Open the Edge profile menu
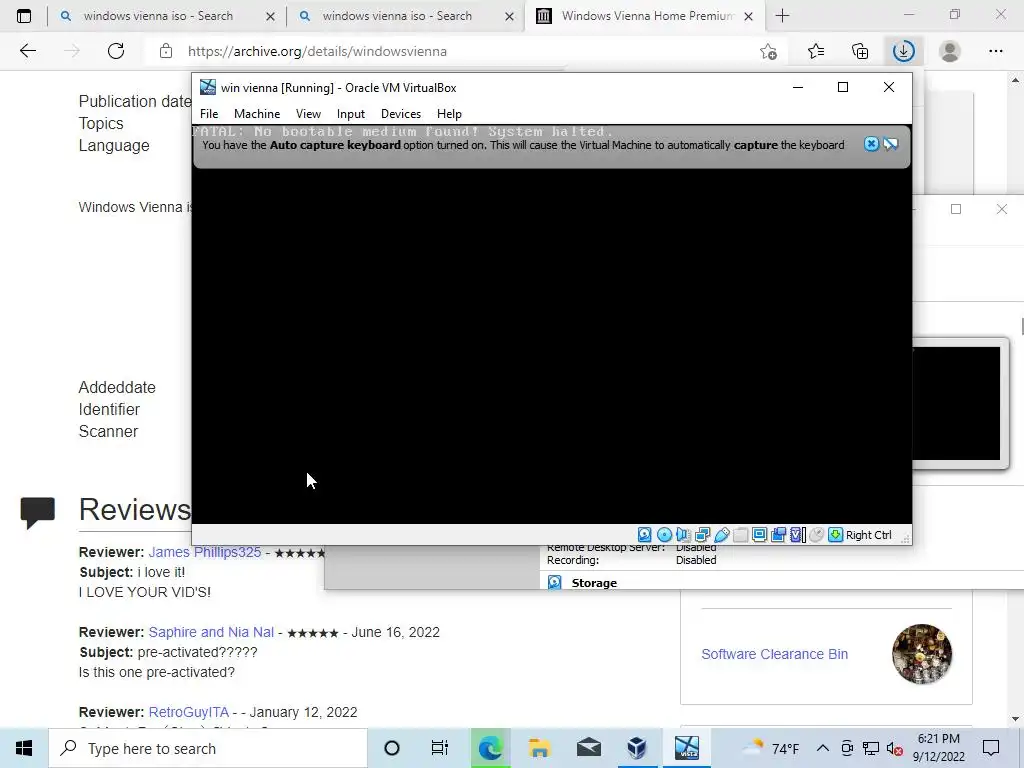This screenshot has height=768, width=1024. click(950, 51)
